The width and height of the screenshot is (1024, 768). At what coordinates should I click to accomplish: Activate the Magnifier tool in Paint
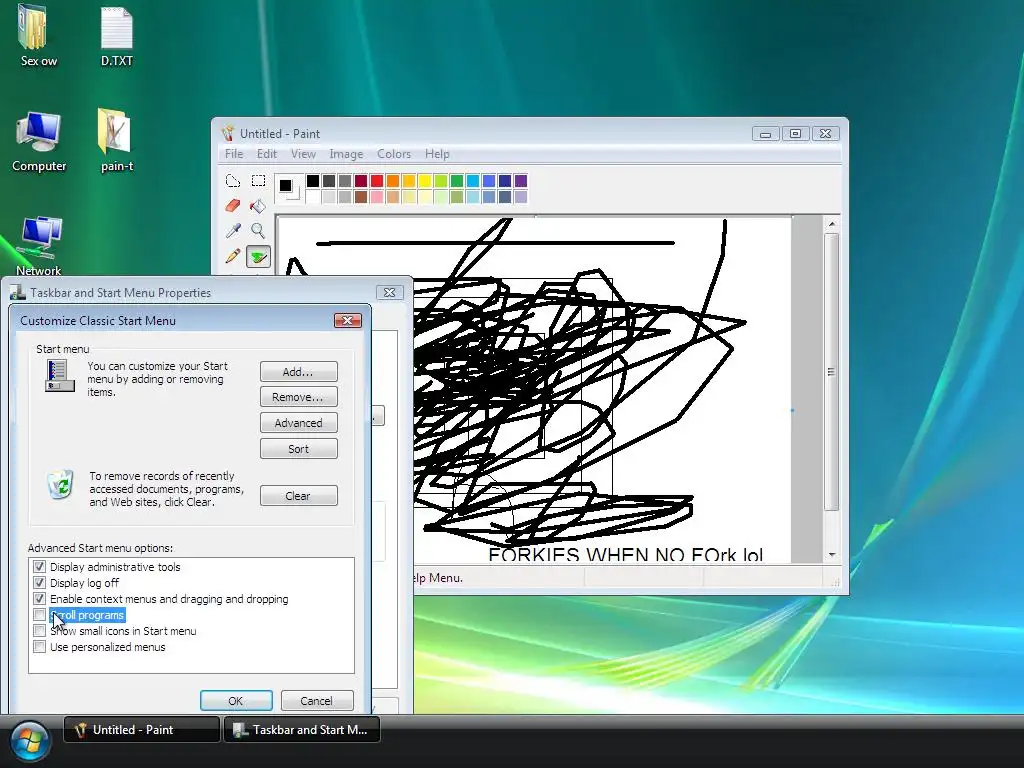pyautogui.click(x=259, y=231)
